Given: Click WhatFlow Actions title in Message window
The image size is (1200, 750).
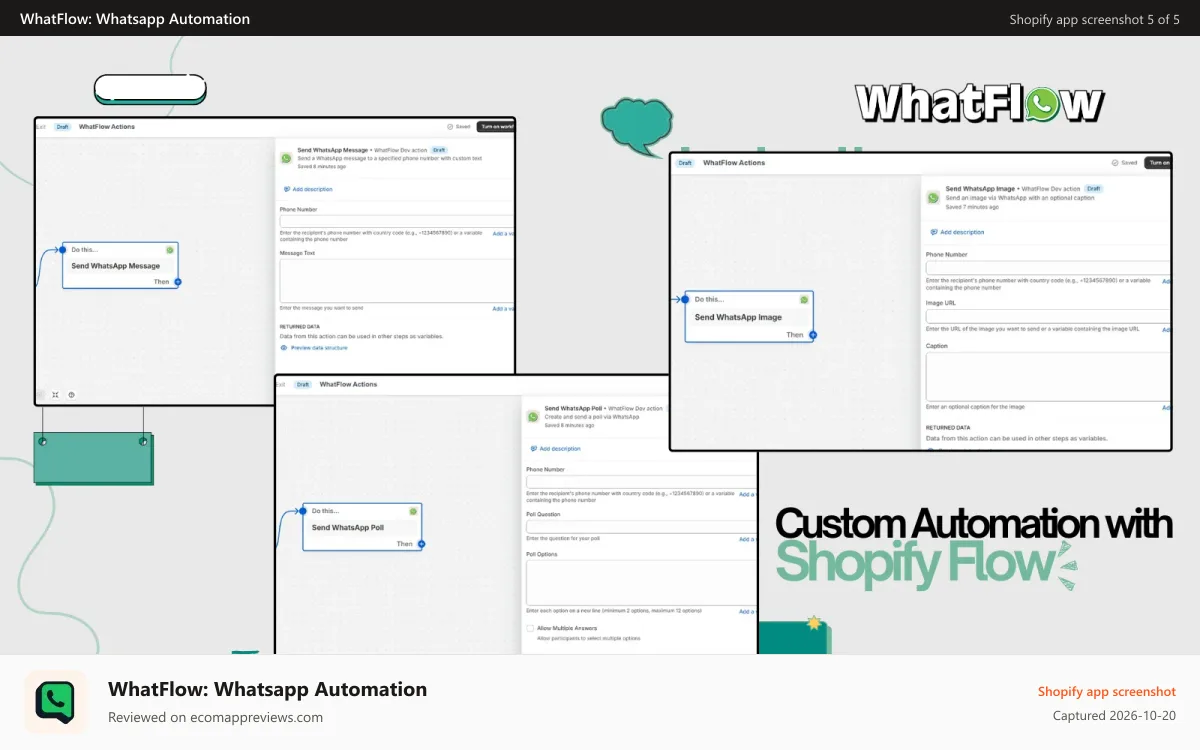Looking at the screenshot, I should click(107, 127).
